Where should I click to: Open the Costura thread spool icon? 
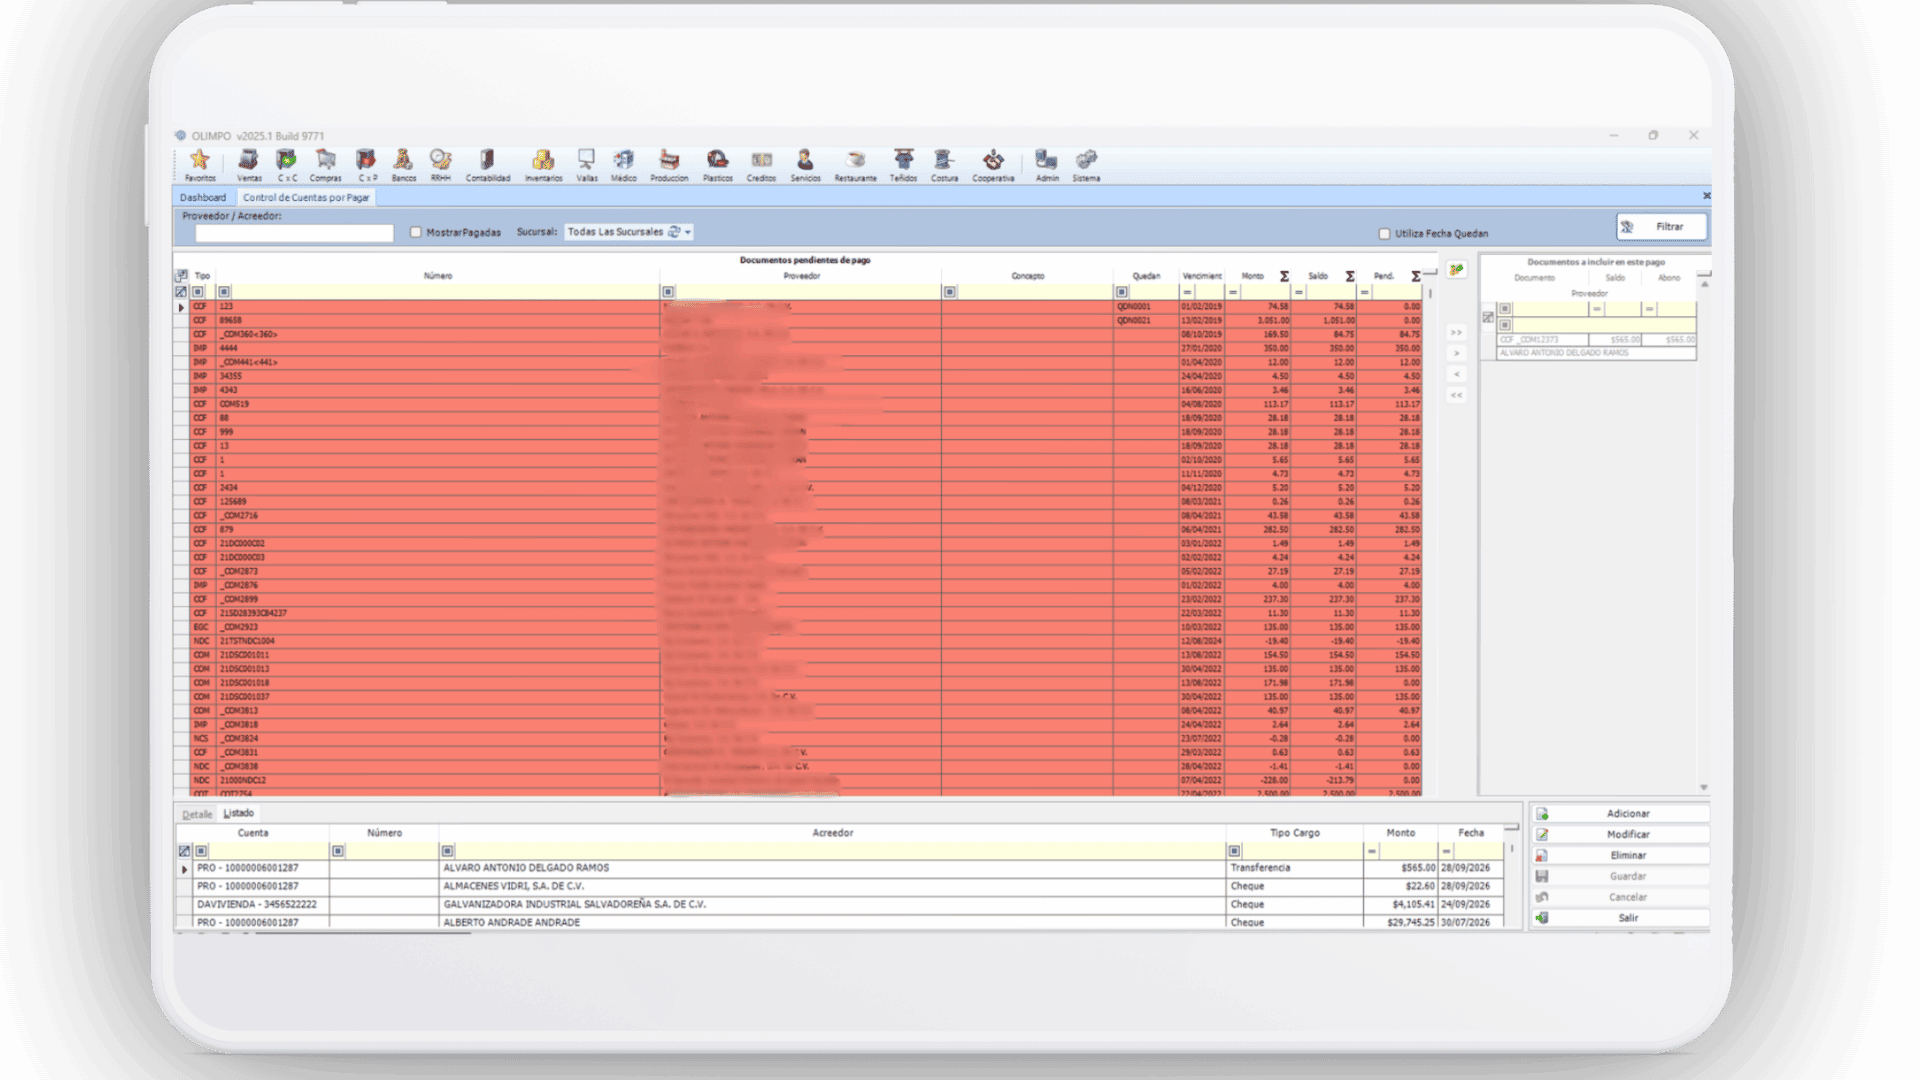(x=944, y=164)
